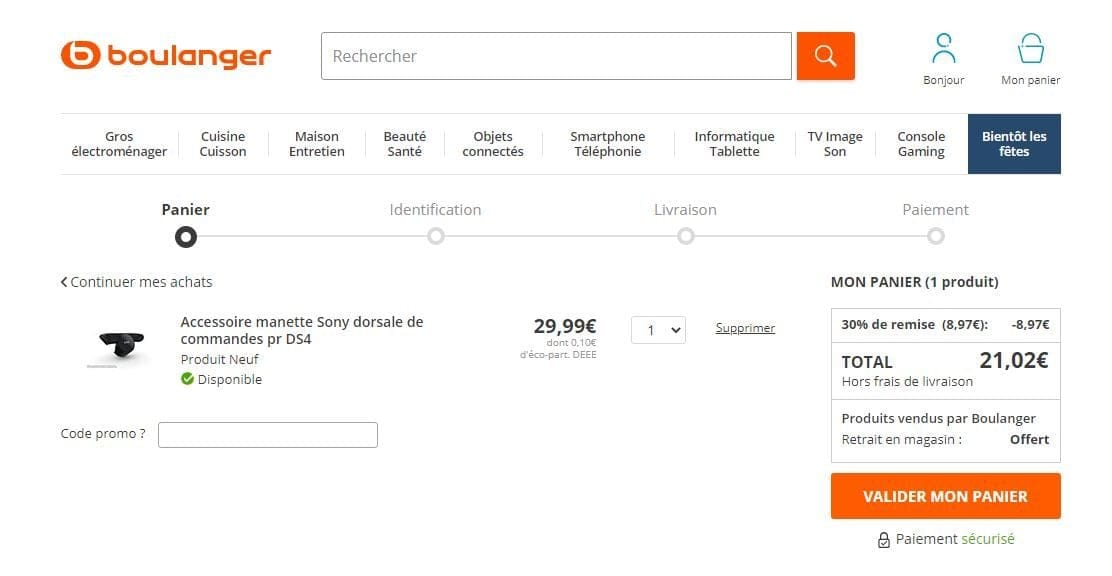This screenshot has height=576, width=1112.
Task: Open Smartphone Téléphonie menu
Action: tap(608, 144)
